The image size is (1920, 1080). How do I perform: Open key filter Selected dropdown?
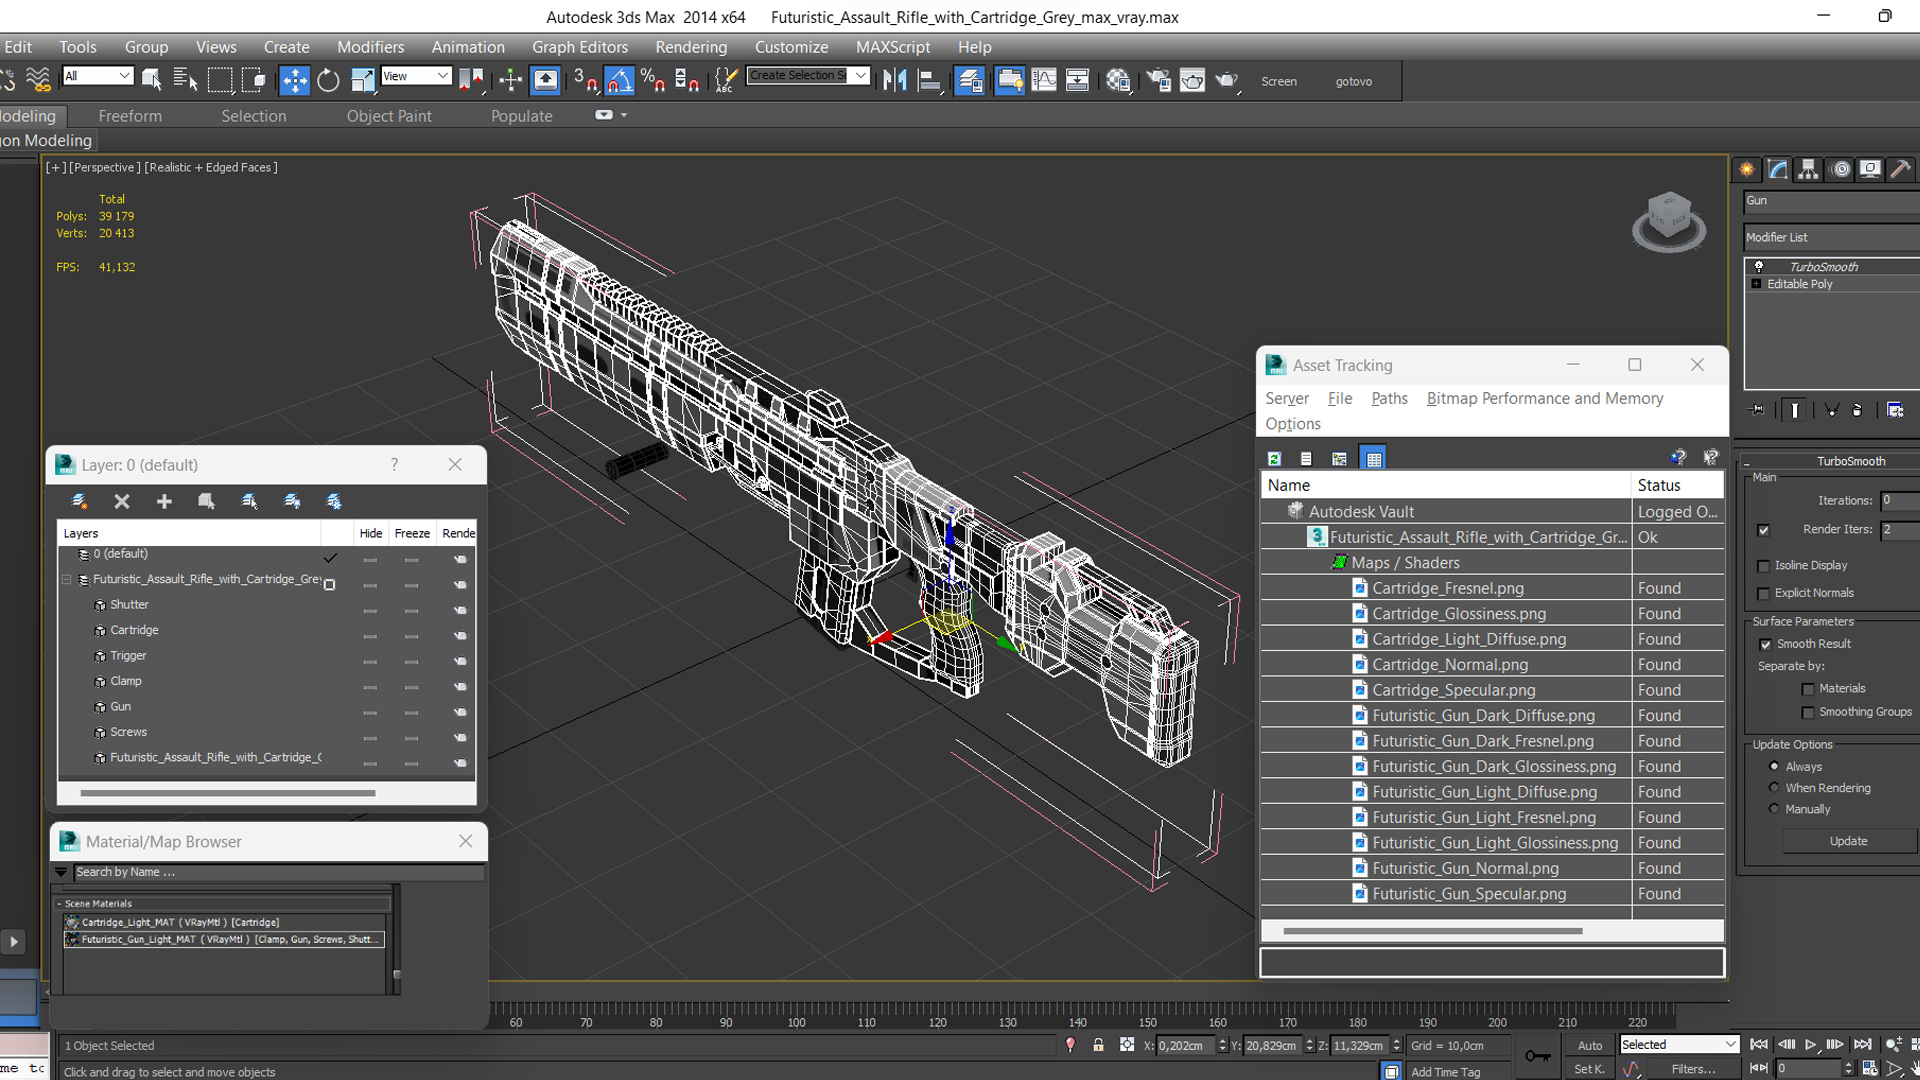[1679, 1045]
